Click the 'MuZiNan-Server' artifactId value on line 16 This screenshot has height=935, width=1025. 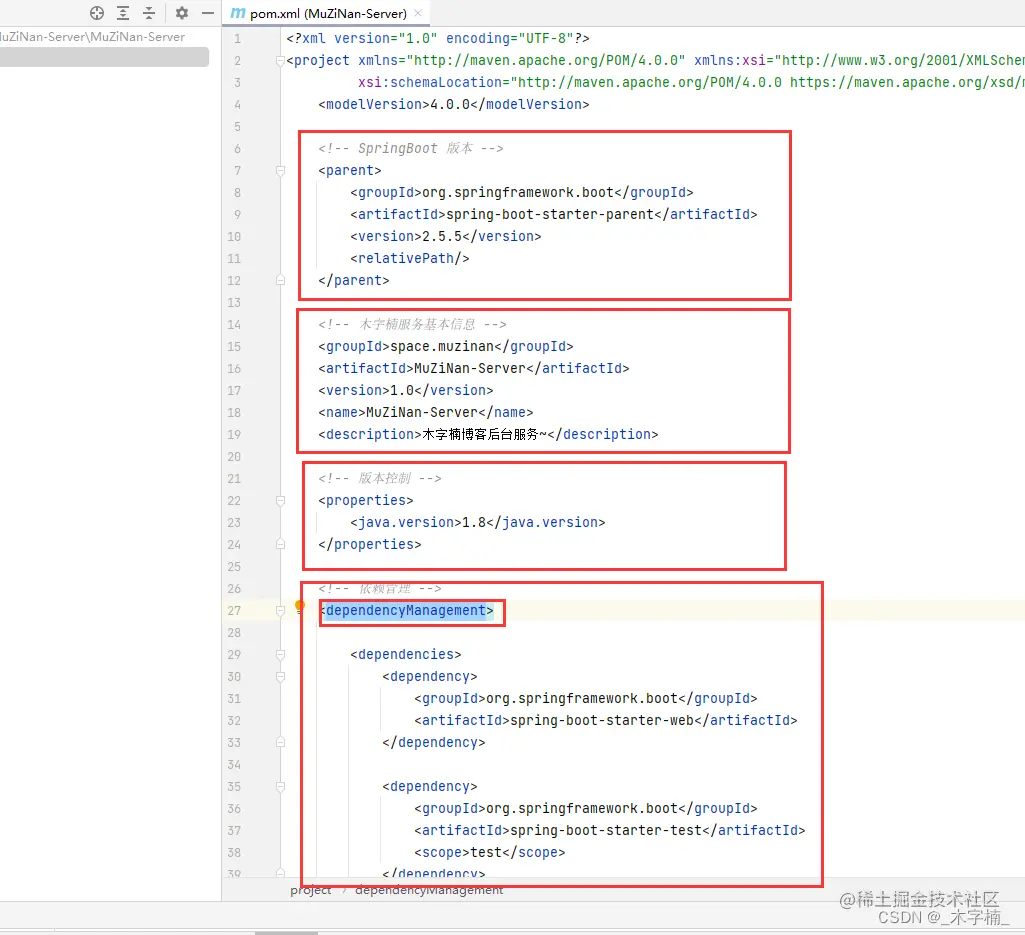470,369
